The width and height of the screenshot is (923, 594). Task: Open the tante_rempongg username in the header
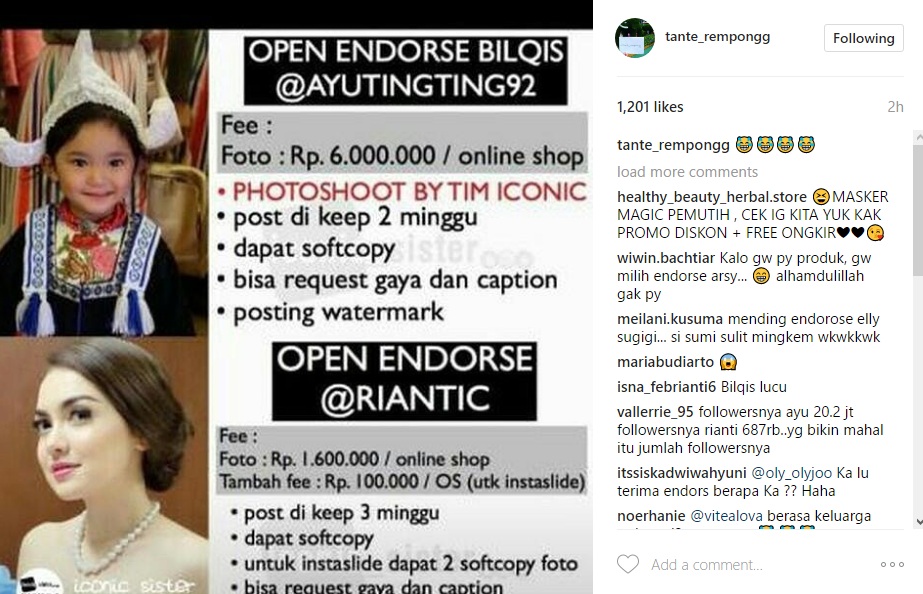pyautogui.click(x=718, y=36)
